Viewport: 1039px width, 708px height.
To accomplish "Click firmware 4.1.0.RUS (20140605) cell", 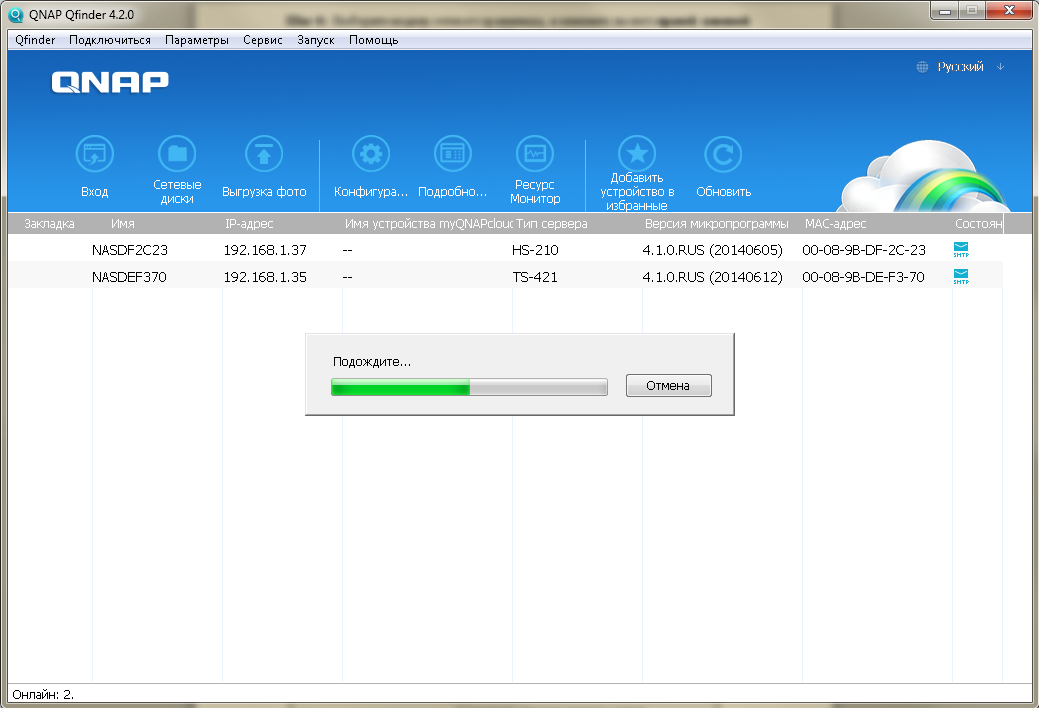I will point(712,250).
